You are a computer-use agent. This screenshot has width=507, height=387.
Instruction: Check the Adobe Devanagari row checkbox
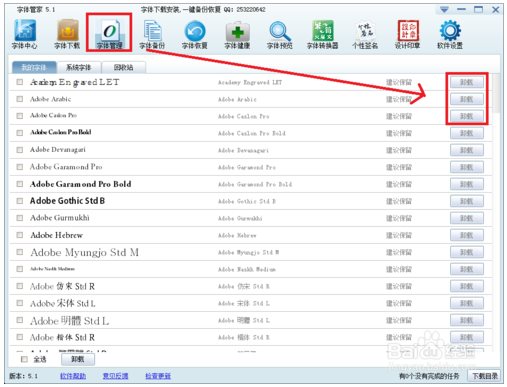pos(20,150)
